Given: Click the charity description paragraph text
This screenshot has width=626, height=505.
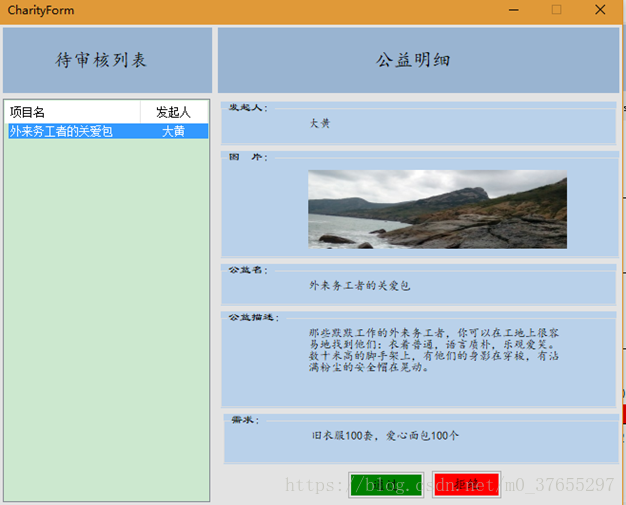Looking at the screenshot, I should click(434, 350).
